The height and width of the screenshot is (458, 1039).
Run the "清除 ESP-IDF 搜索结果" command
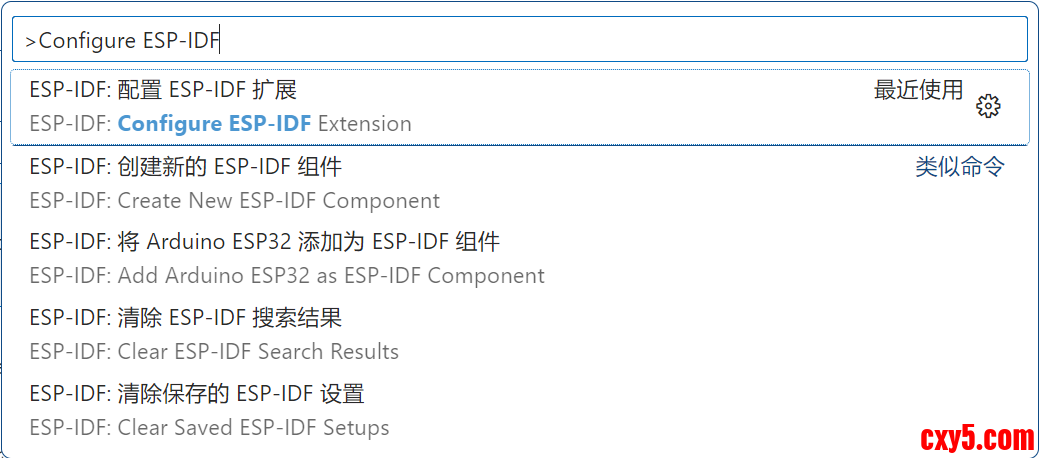(x=185, y=318)
